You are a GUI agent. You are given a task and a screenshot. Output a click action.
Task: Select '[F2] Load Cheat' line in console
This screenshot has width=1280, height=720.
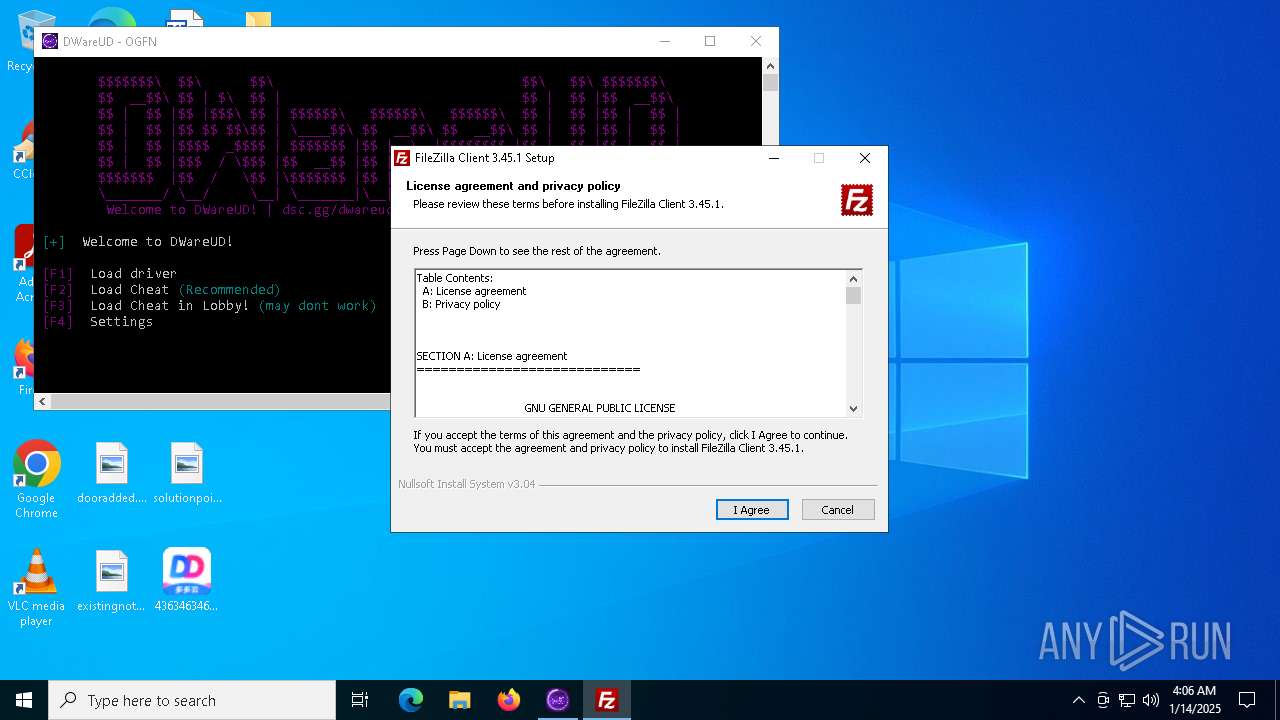tap(162, 289)
